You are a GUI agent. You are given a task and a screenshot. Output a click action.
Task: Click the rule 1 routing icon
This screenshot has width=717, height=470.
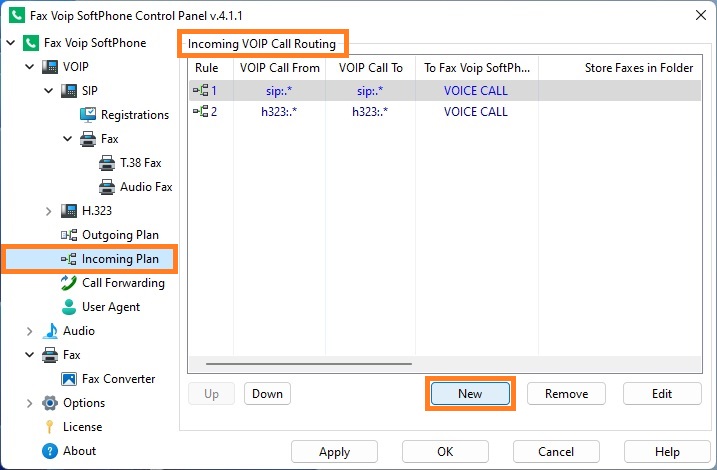coord(201,90)
